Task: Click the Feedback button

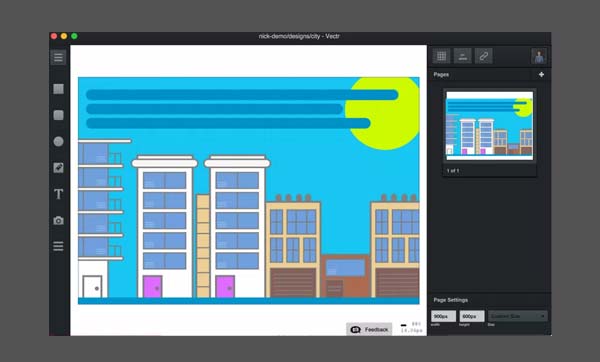Action: (x=369, y=329)
